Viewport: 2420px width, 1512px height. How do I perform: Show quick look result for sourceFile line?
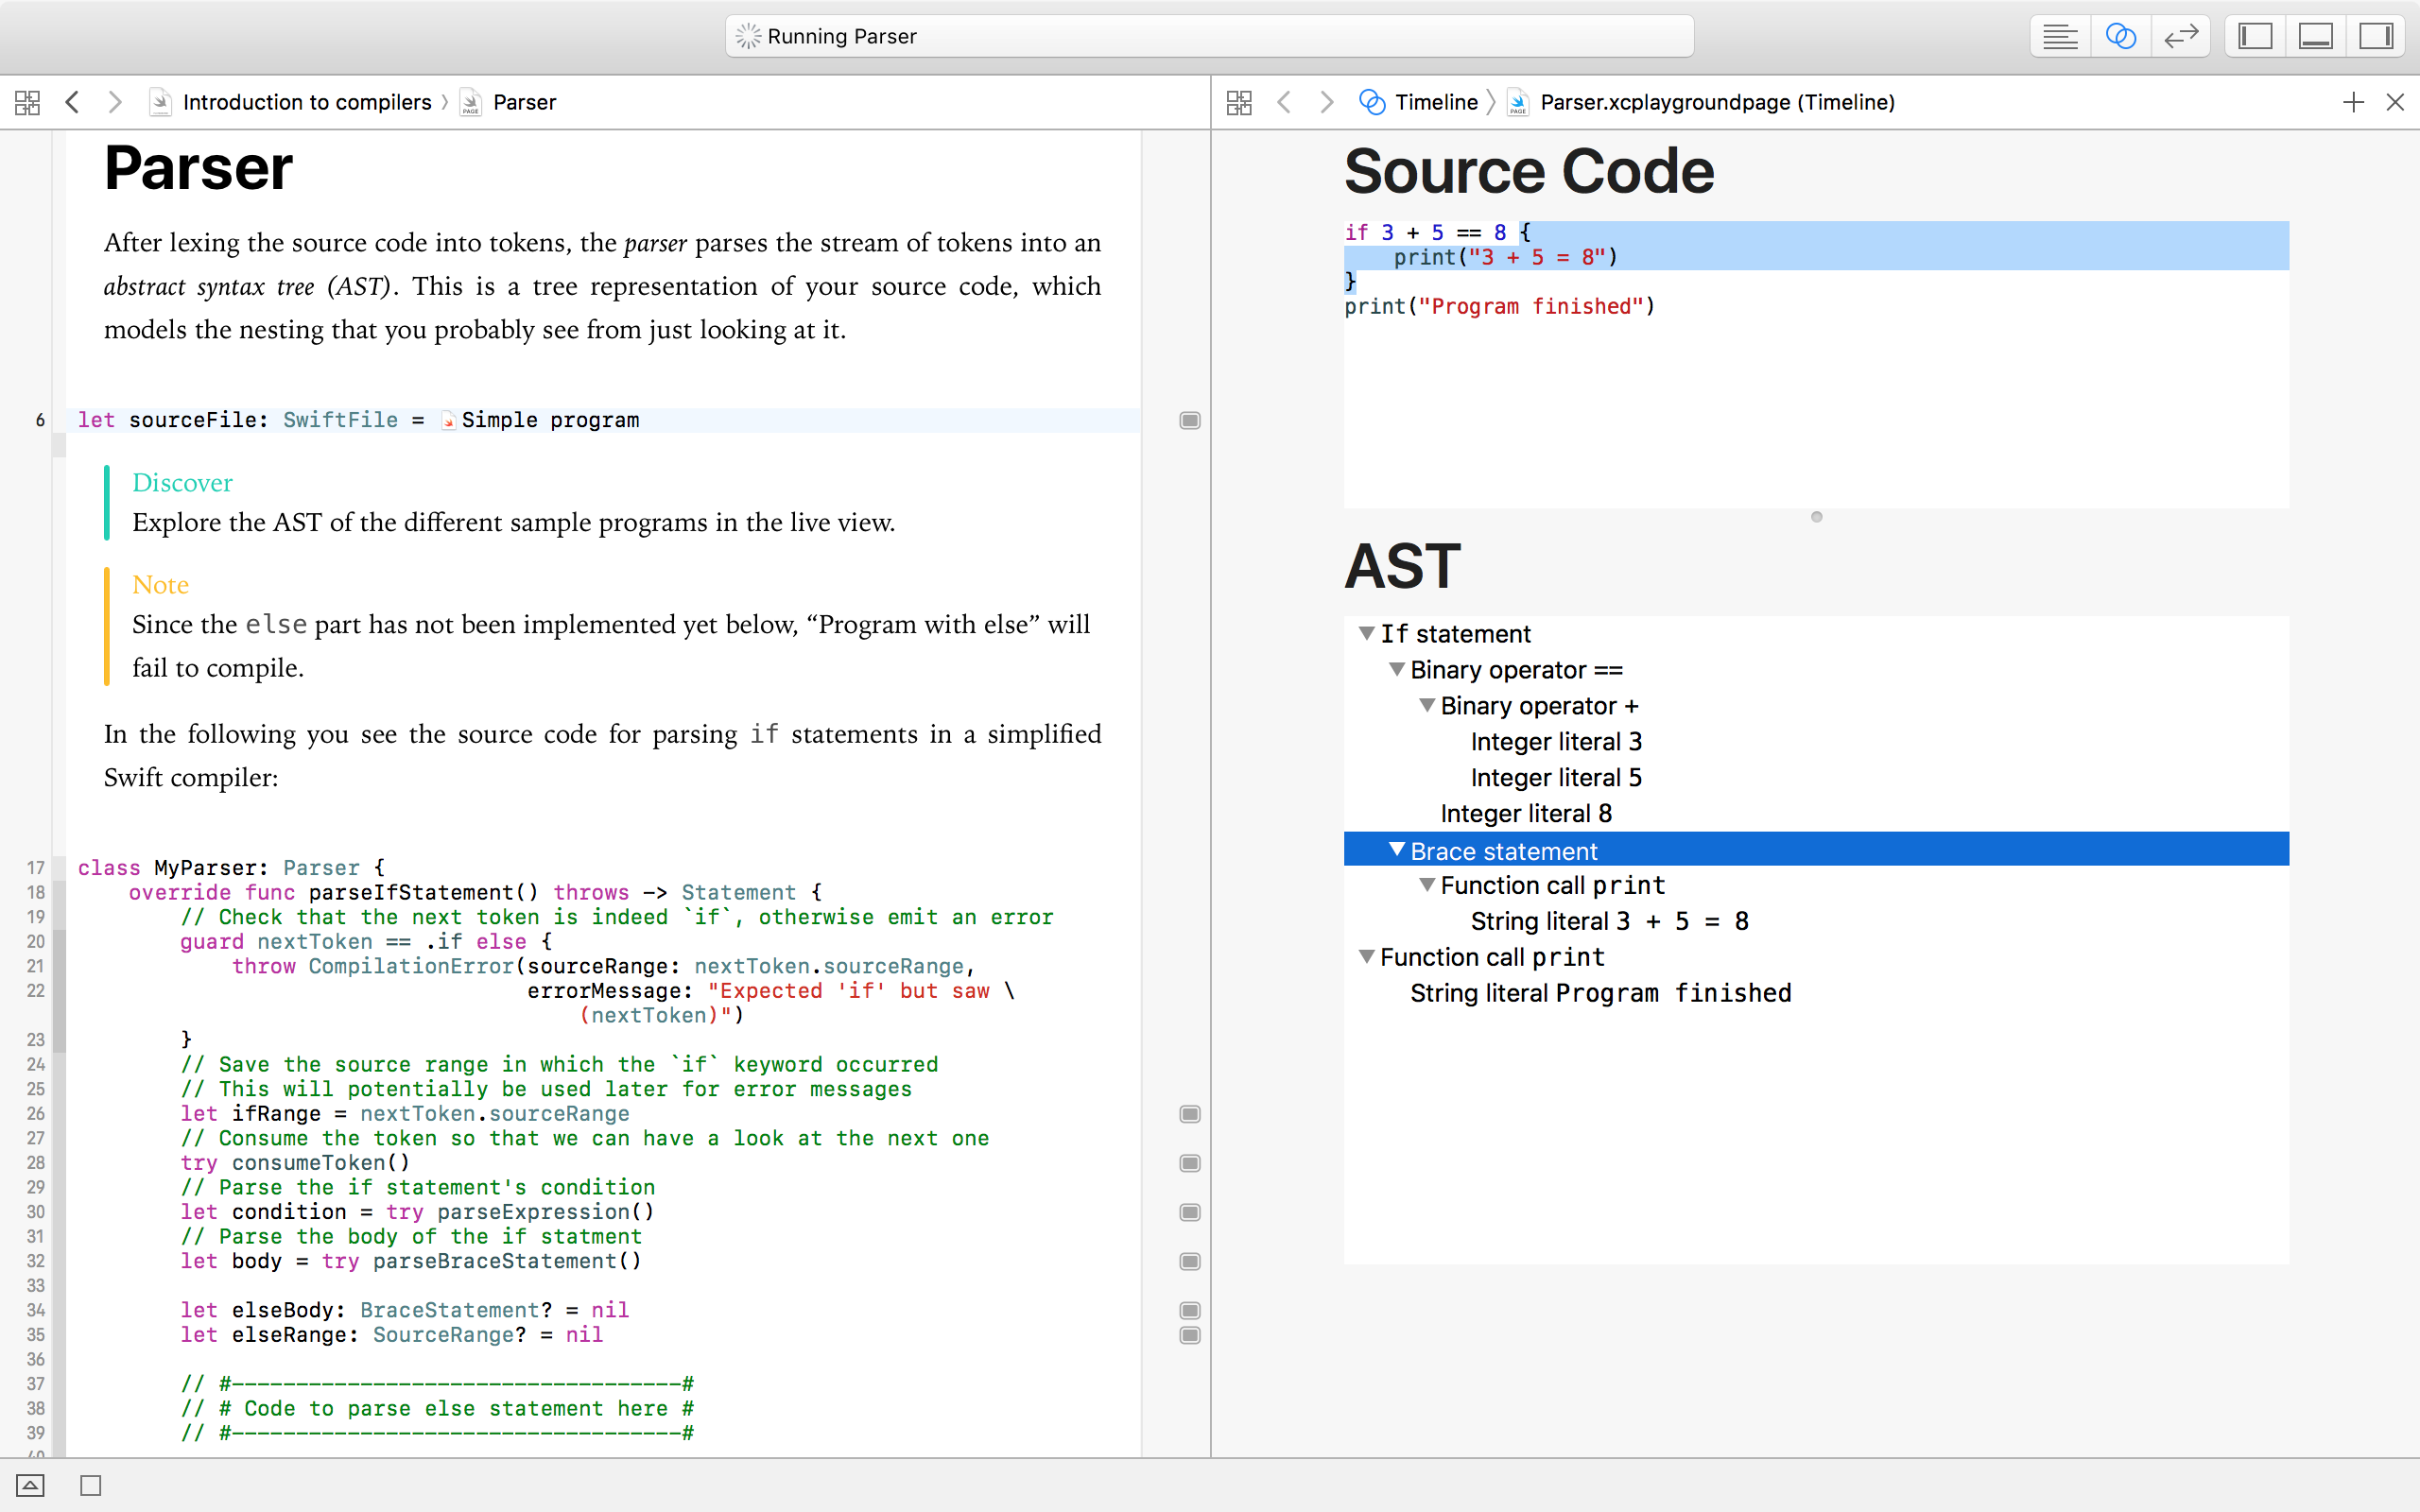coord(1189,420)
